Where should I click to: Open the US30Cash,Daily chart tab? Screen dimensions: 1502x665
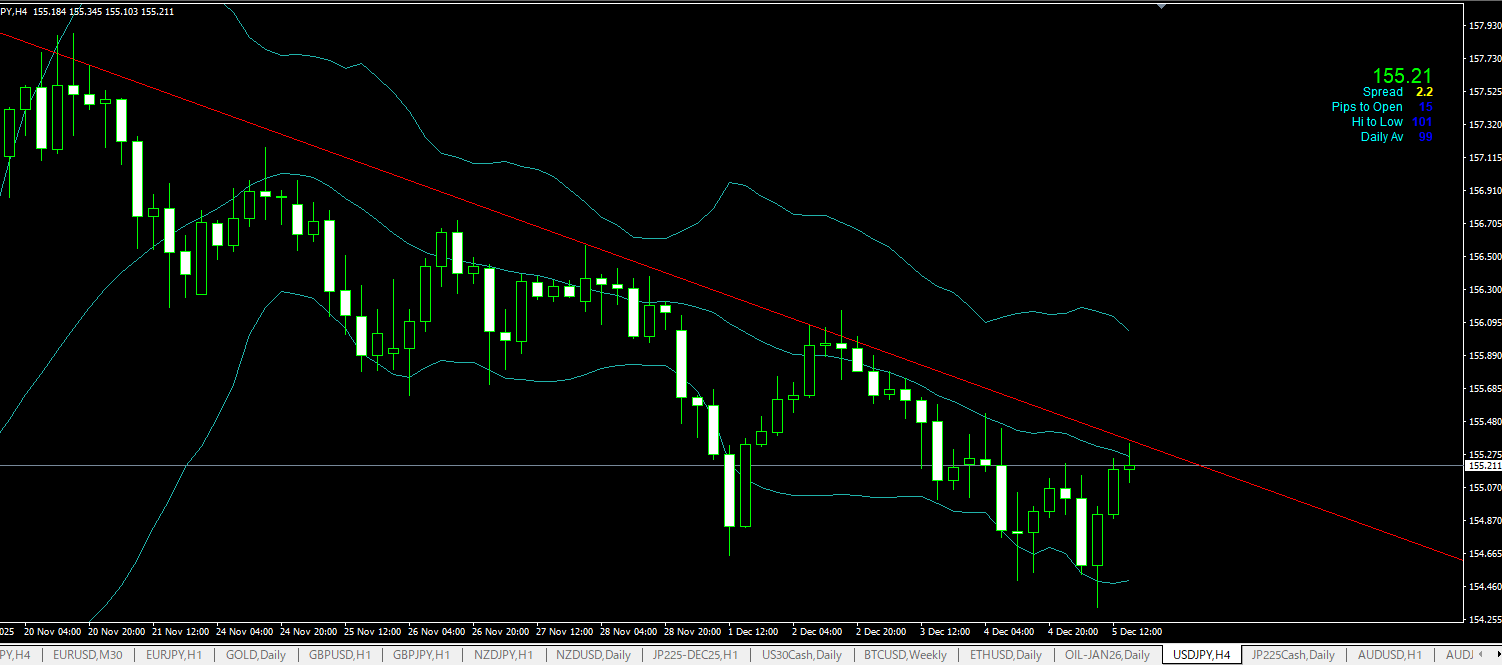pyautogui.click(x=801, y=655)
